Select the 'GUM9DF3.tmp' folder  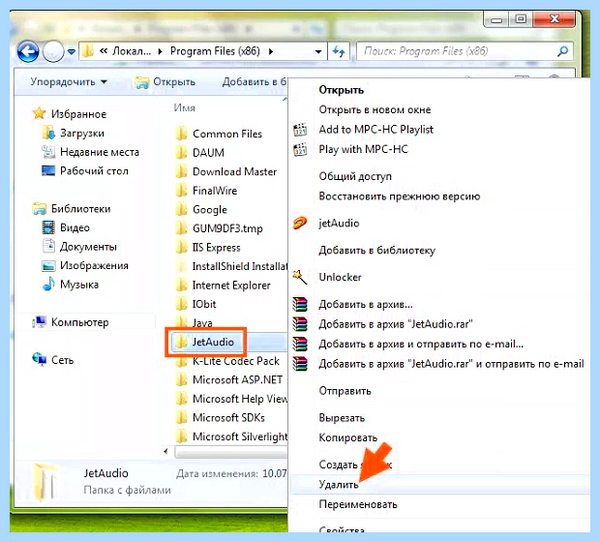(219, 229)
